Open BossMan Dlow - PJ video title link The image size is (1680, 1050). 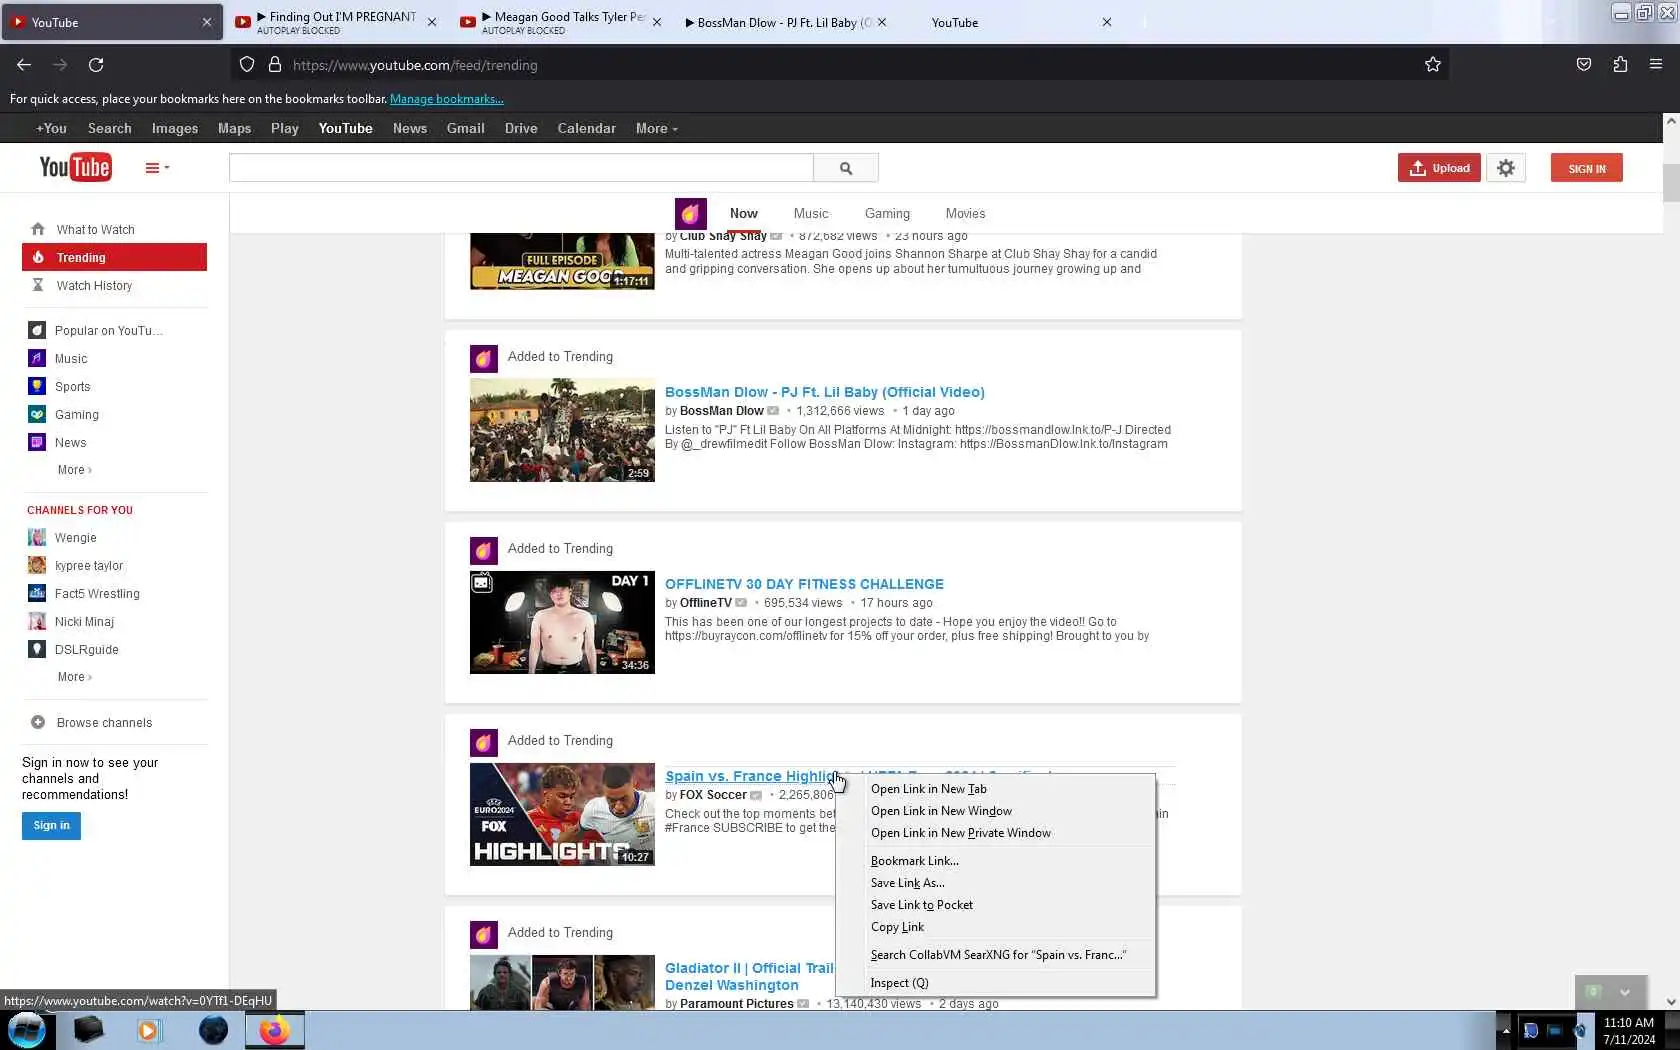click(825, 392)
